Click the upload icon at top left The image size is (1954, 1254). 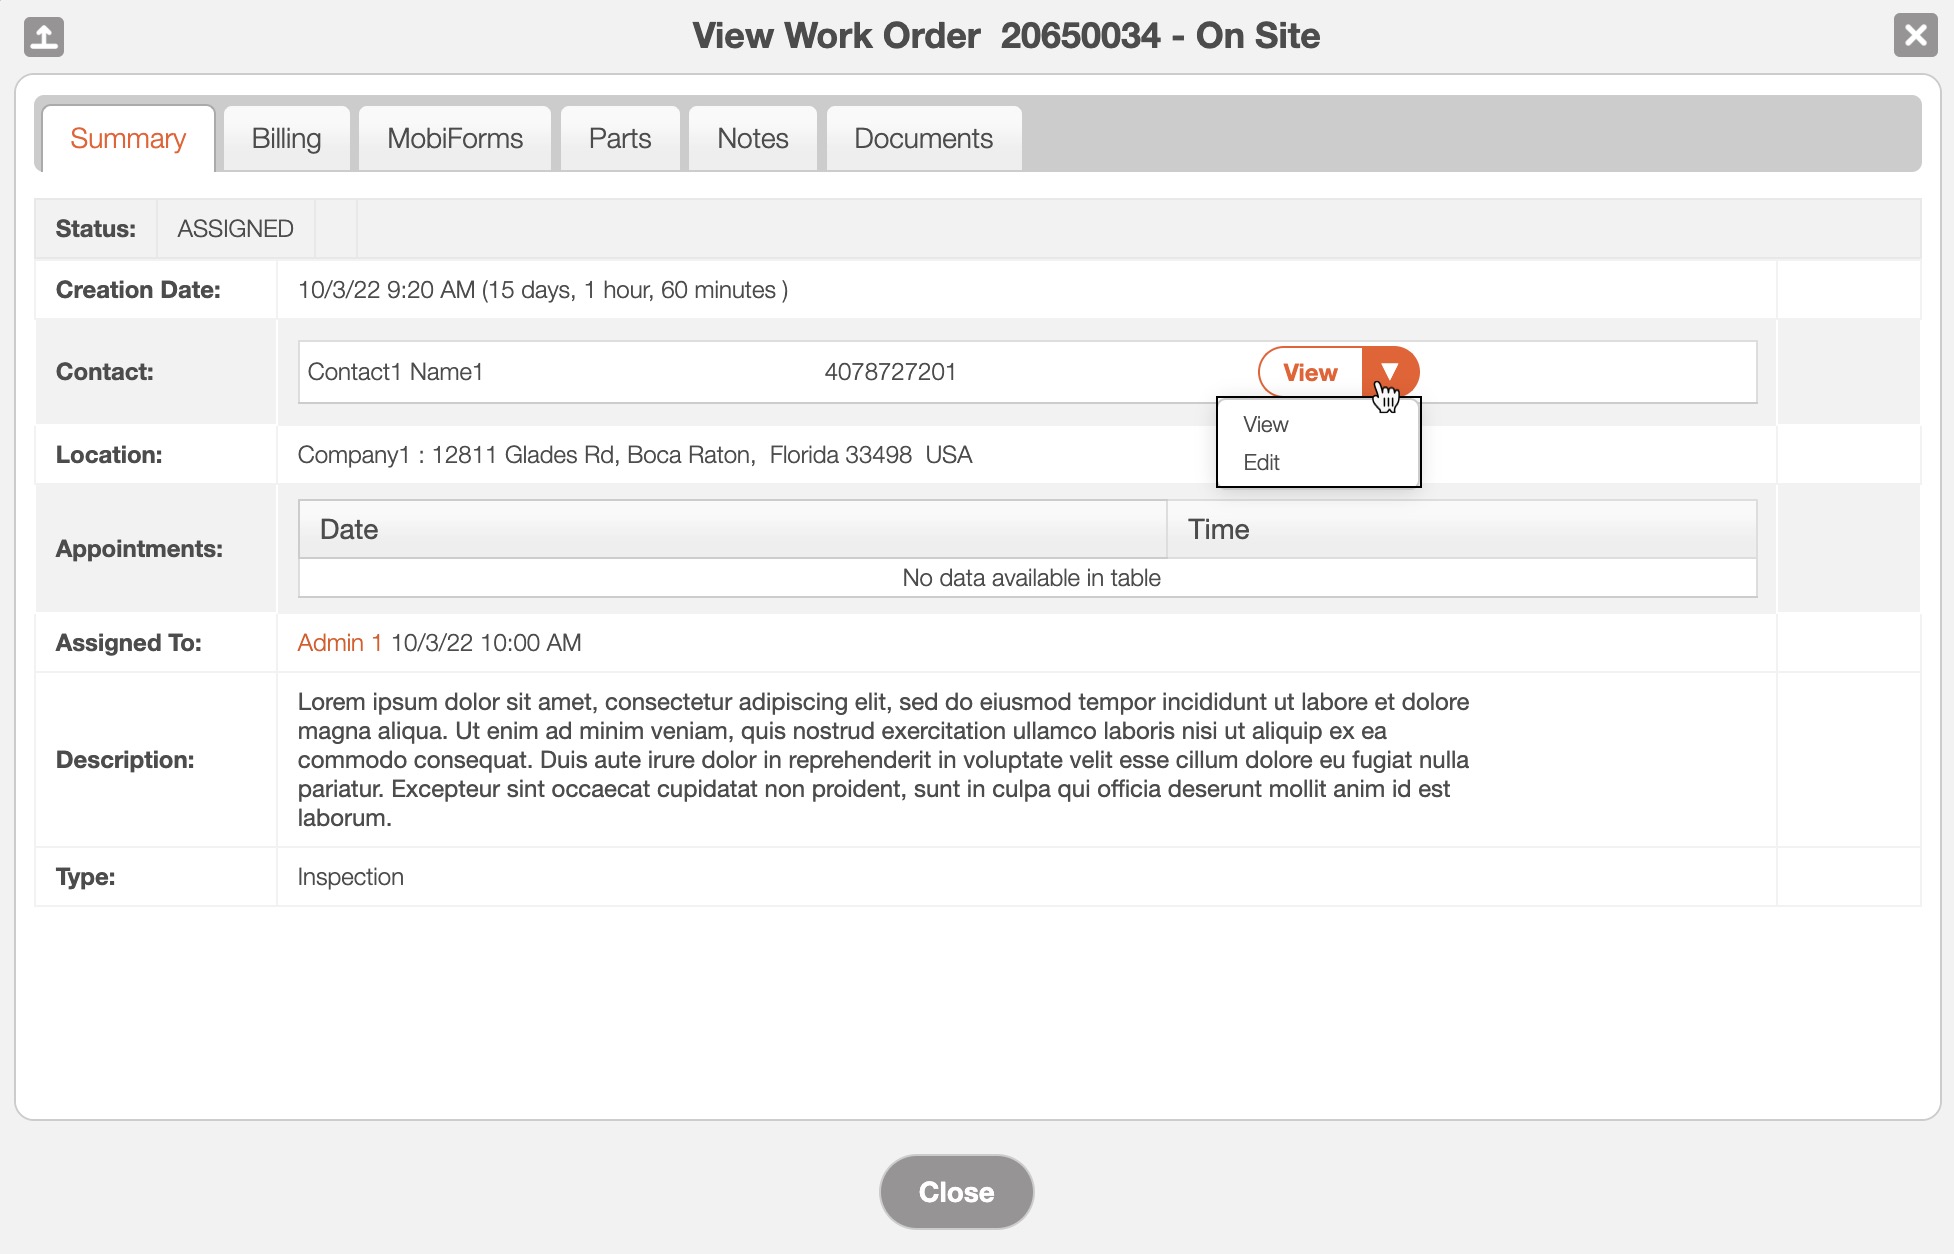[x=43, y=37]
